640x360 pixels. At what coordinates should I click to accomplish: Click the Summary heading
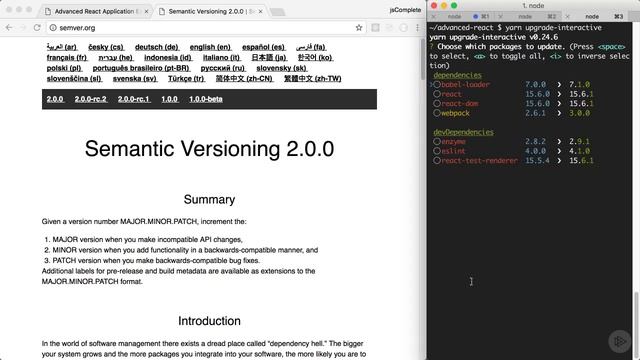point(209,199)
